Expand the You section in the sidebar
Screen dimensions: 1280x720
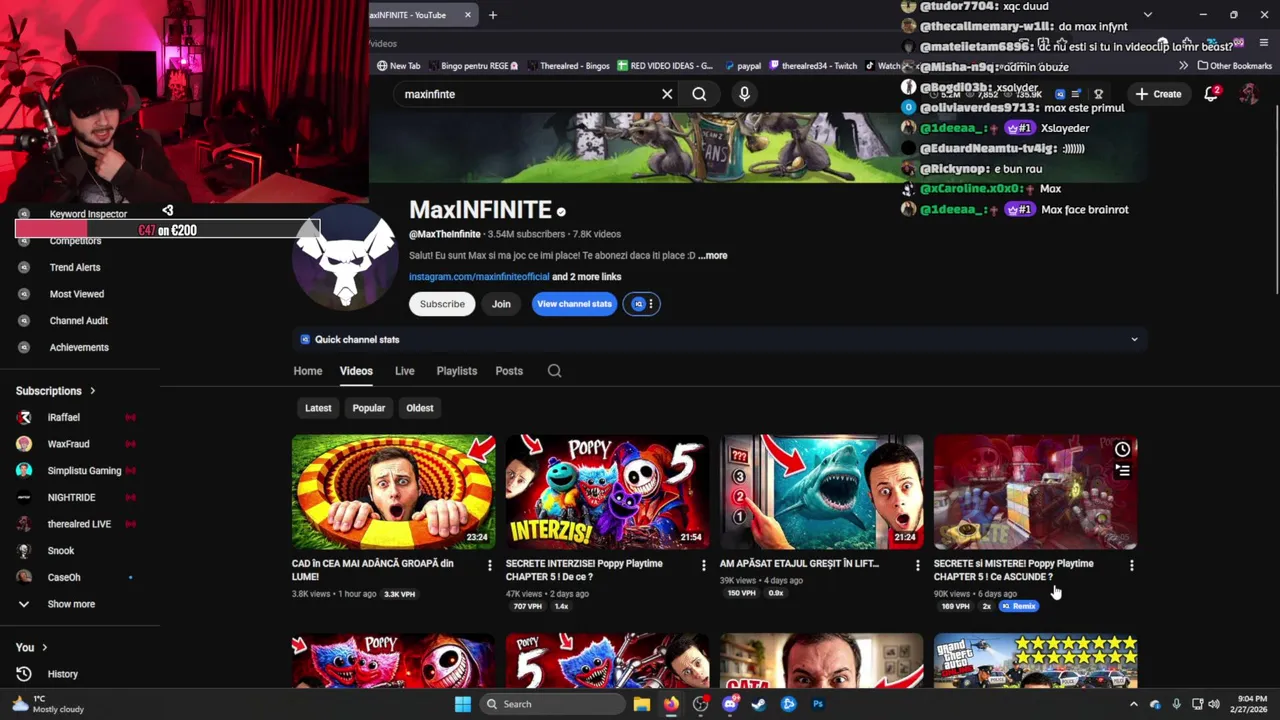tap(32, 647)
